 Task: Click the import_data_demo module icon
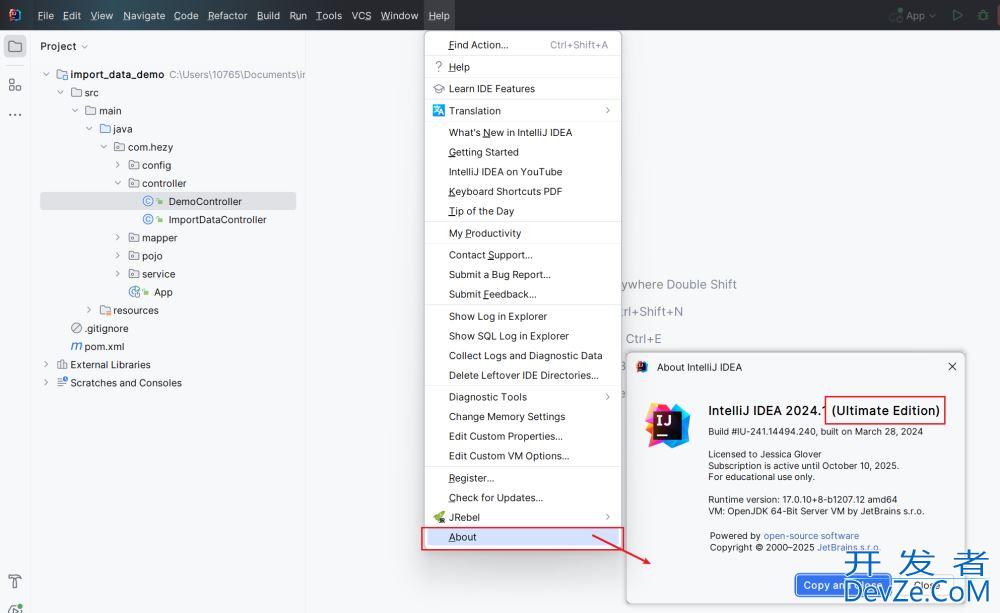coord(62,75)
